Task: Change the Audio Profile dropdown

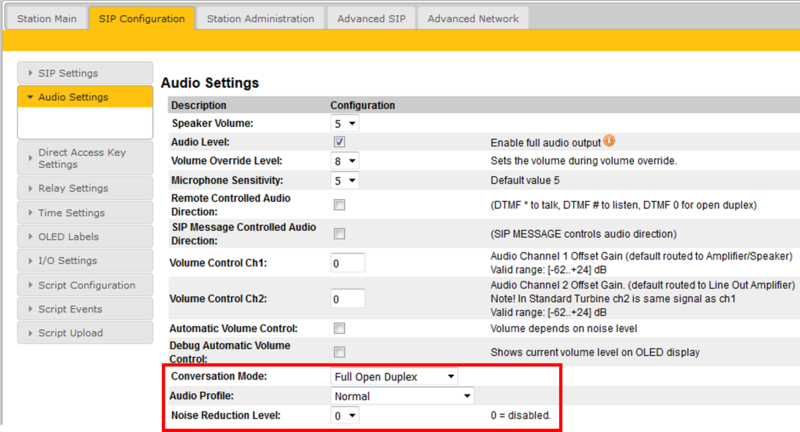Action: [x=402, y=396]
